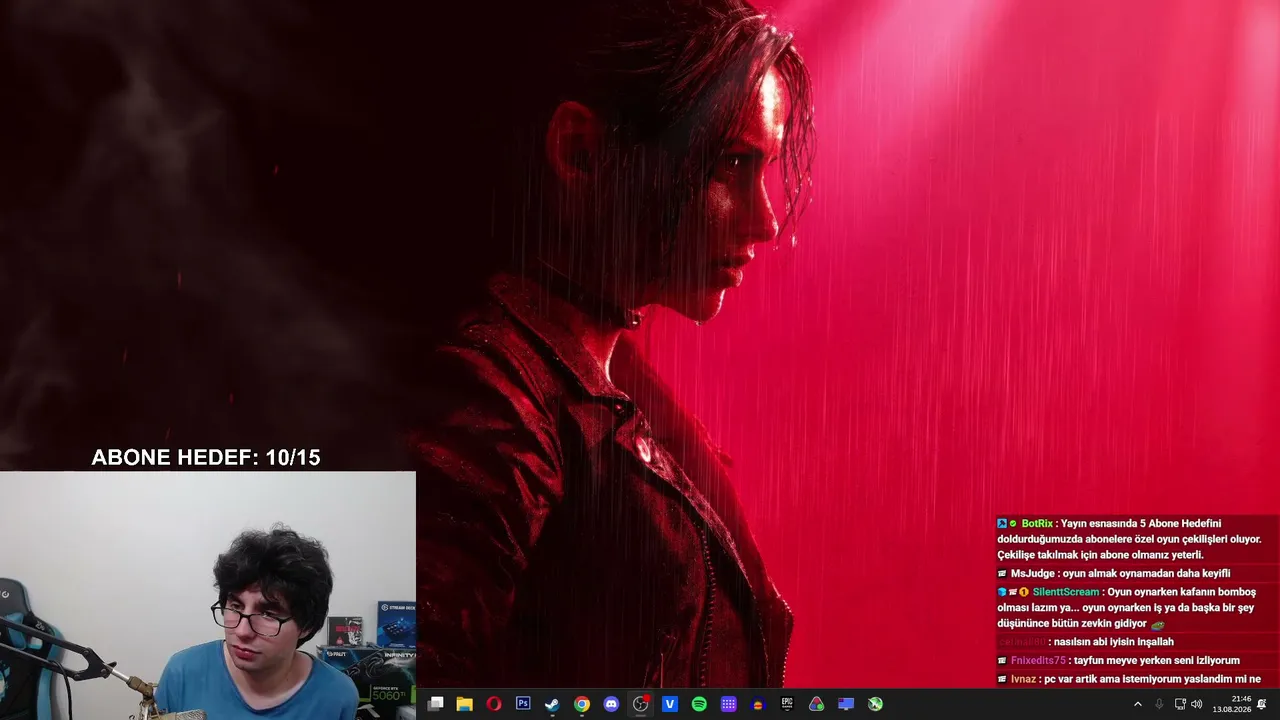Click the 'oyun almak oynamadan daha keyifli' message
Image resolution: width=1280 pixels, height=720 pixels.
click(x=1147, y=574)
